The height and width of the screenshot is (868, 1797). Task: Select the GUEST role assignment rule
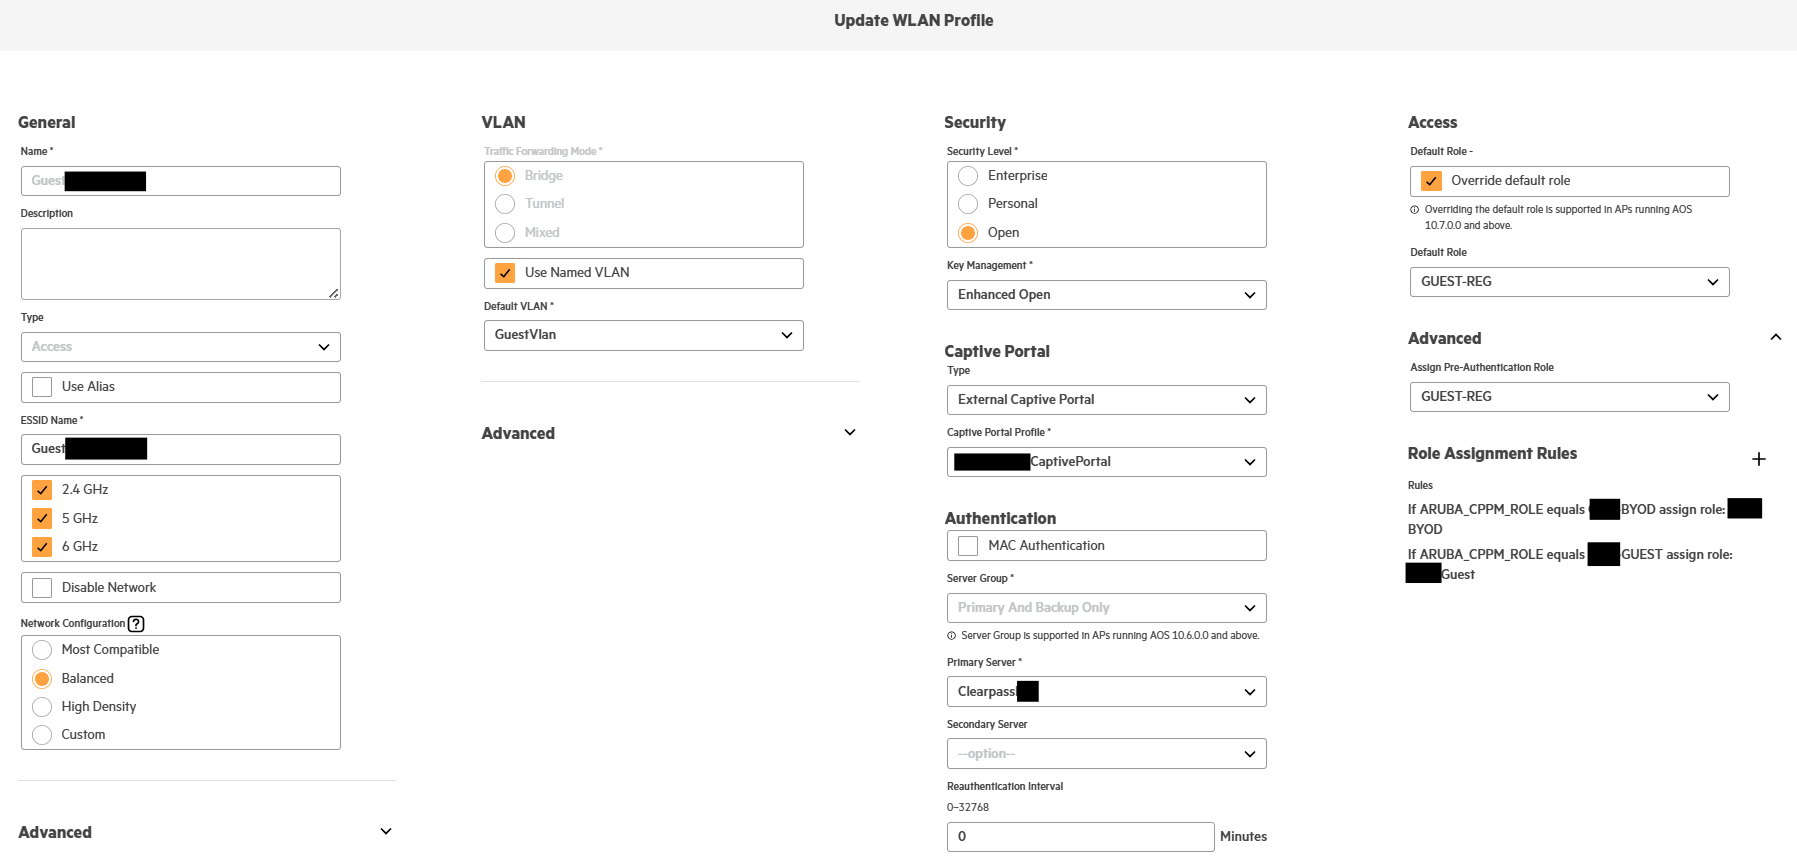tap(1570, 564)
